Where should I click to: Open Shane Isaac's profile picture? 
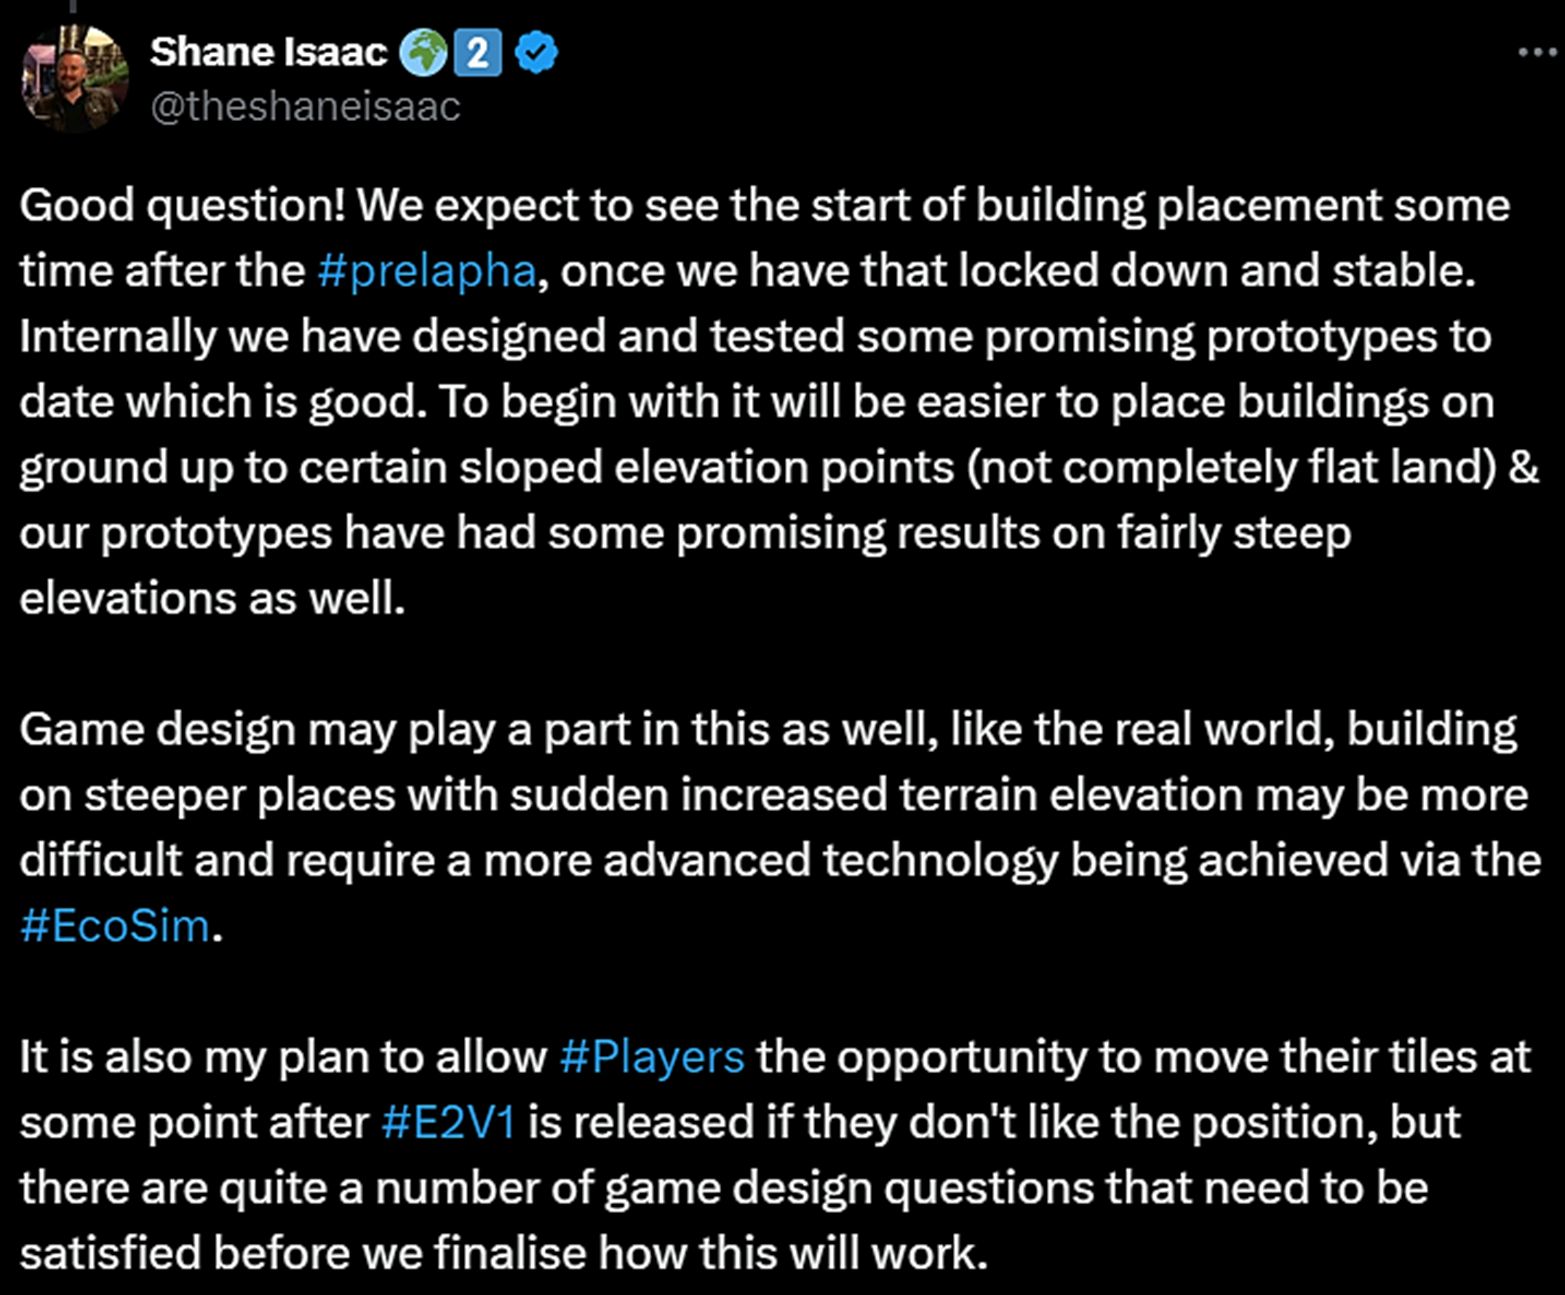click(75, 78)
